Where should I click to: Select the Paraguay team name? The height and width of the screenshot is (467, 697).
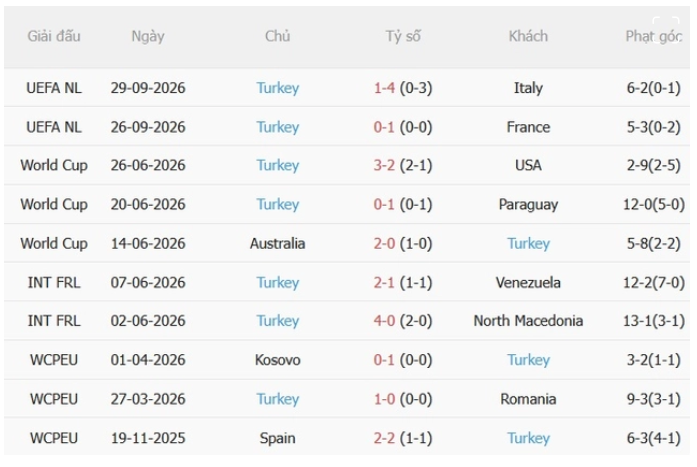(528, 204)
